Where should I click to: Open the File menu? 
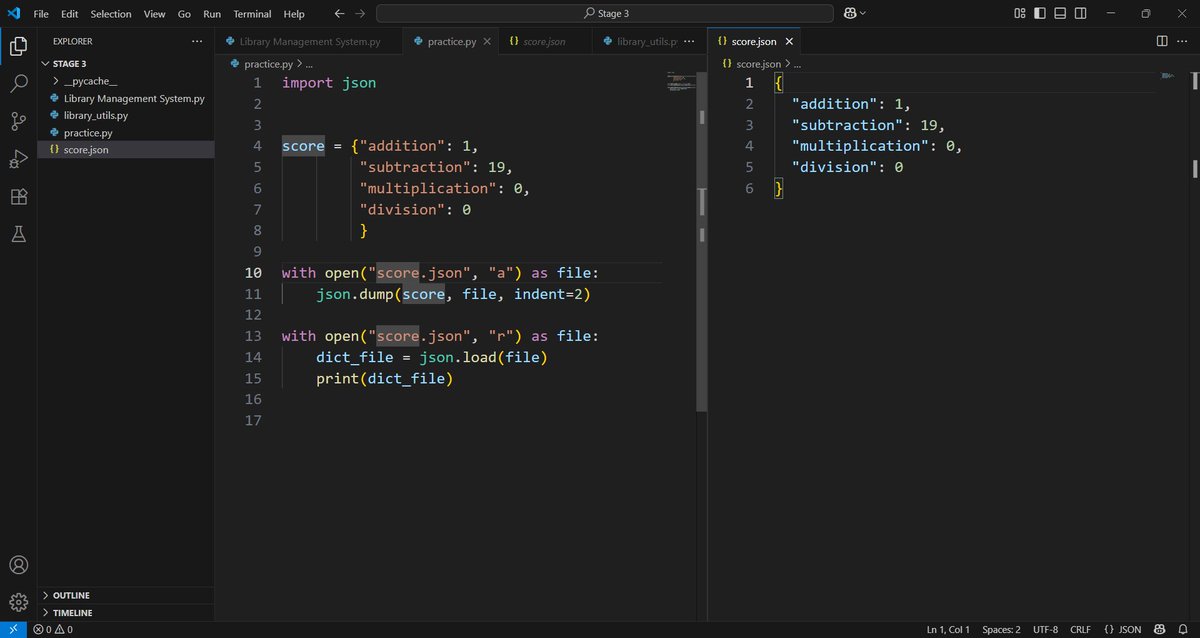tap(41, 14)
